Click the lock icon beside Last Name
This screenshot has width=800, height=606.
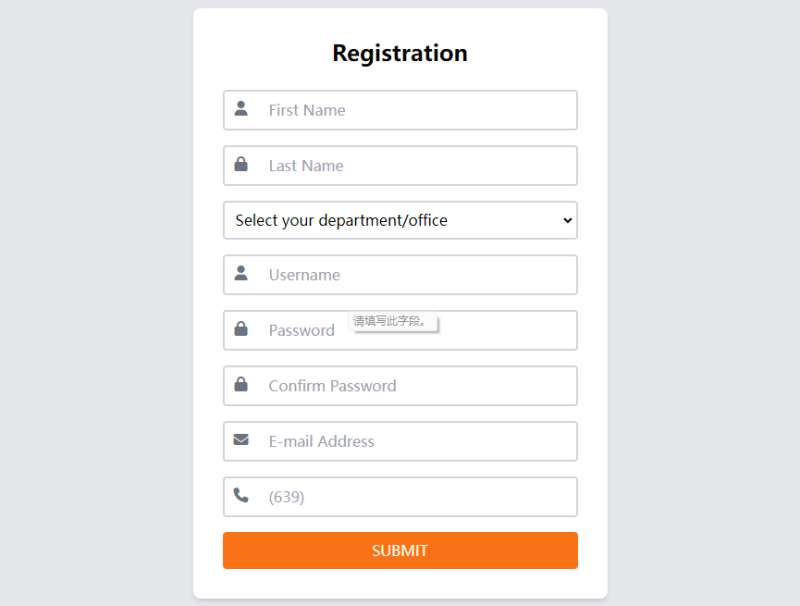click(241, 164)
